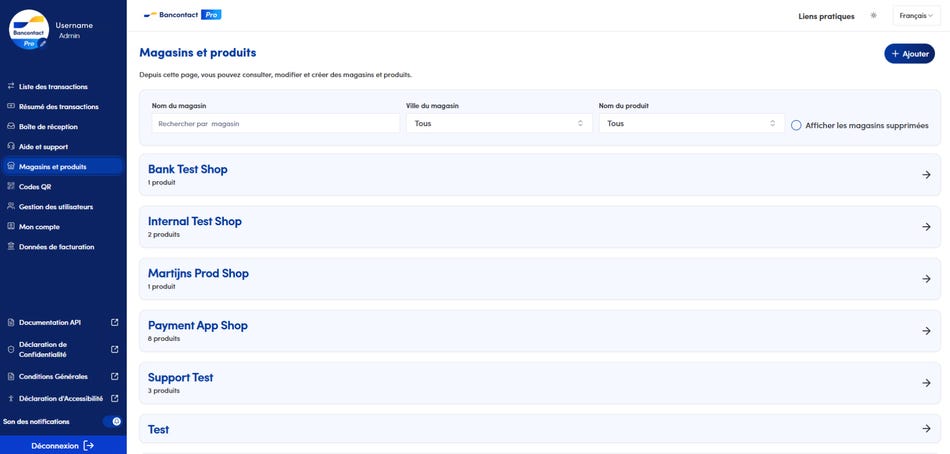Screen dimensions: 950x454
Task: Open Liste des transactions menu item
Action: coord(53,87)
